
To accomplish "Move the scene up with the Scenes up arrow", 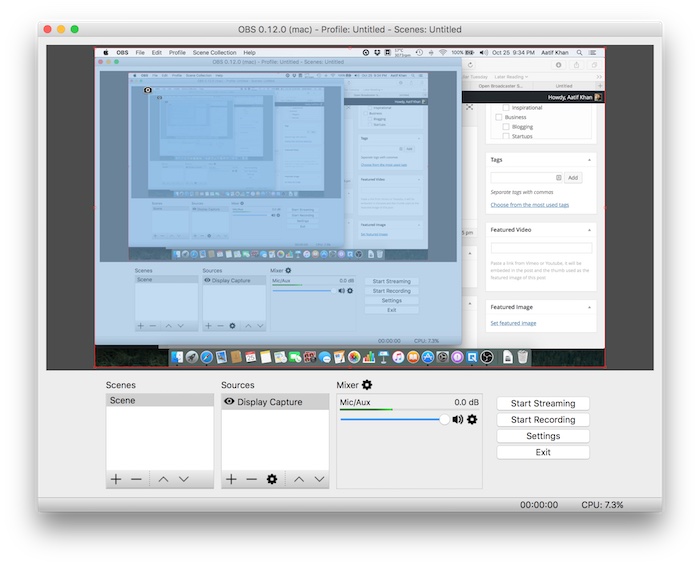I will pos(163,479).
